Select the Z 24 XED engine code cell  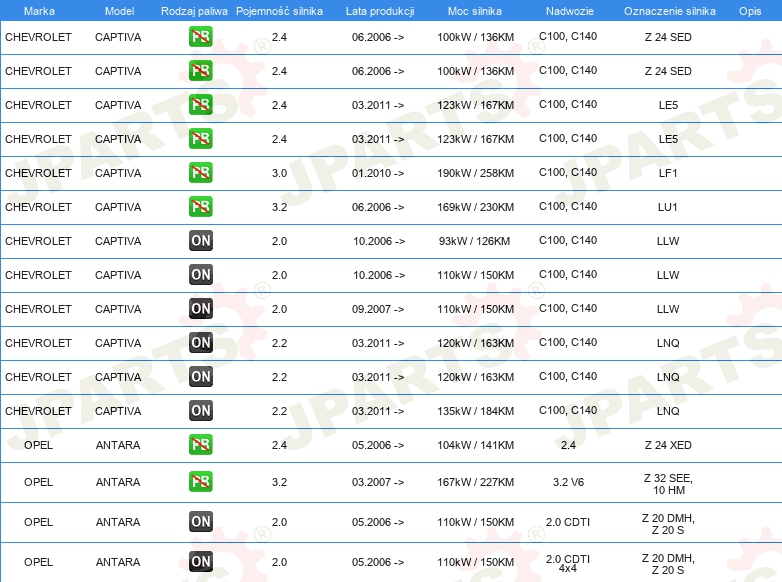coord(668,445)
